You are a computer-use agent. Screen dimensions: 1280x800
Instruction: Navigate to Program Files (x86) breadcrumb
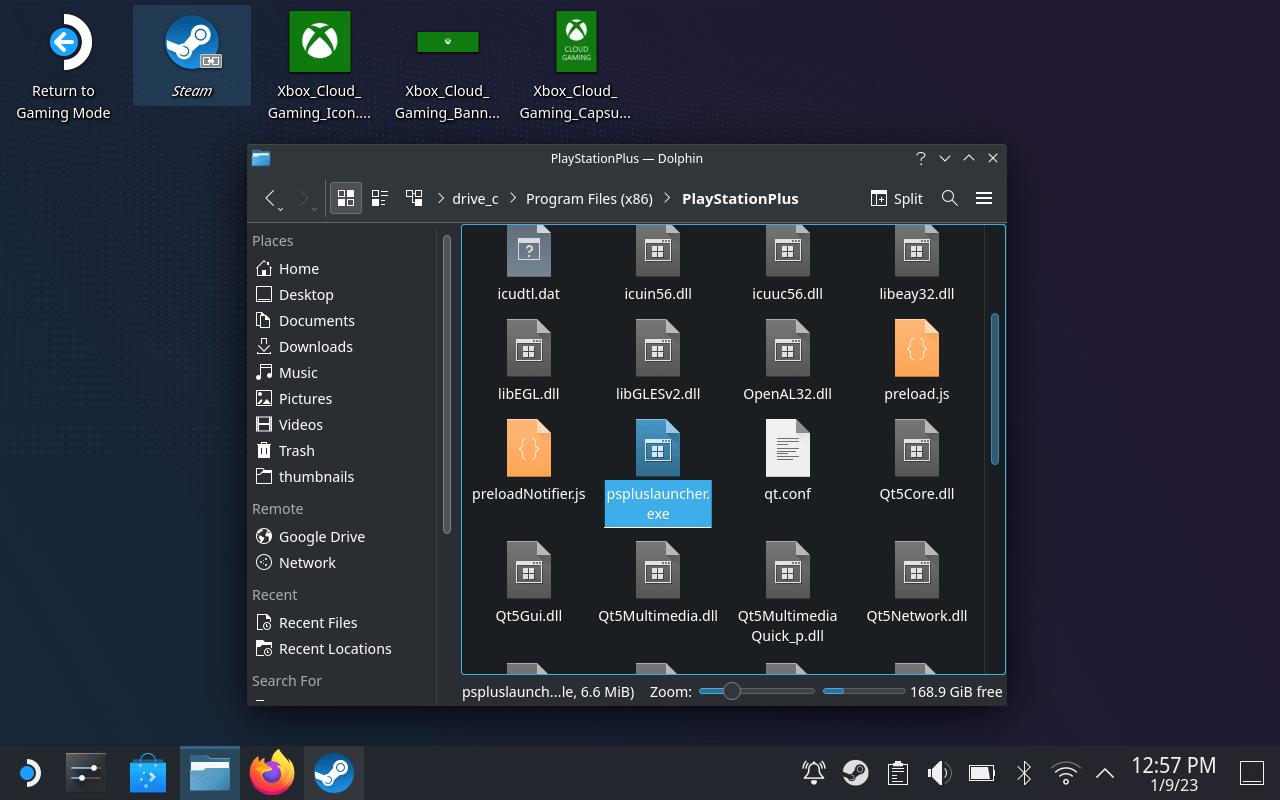(589, 198)
